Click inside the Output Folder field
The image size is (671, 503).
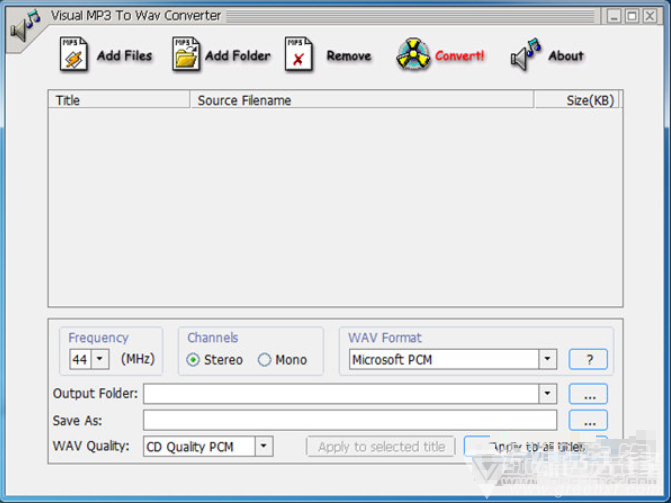tap(341, 394)
